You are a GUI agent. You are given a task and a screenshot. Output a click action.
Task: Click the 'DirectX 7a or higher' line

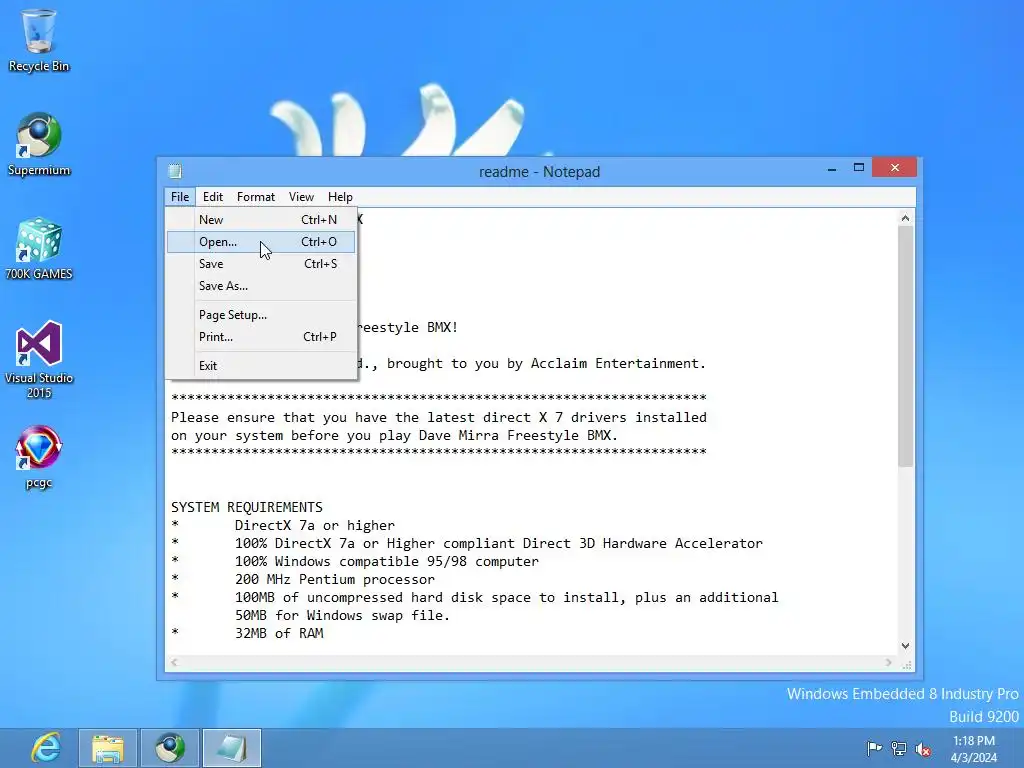pos(315,526)
